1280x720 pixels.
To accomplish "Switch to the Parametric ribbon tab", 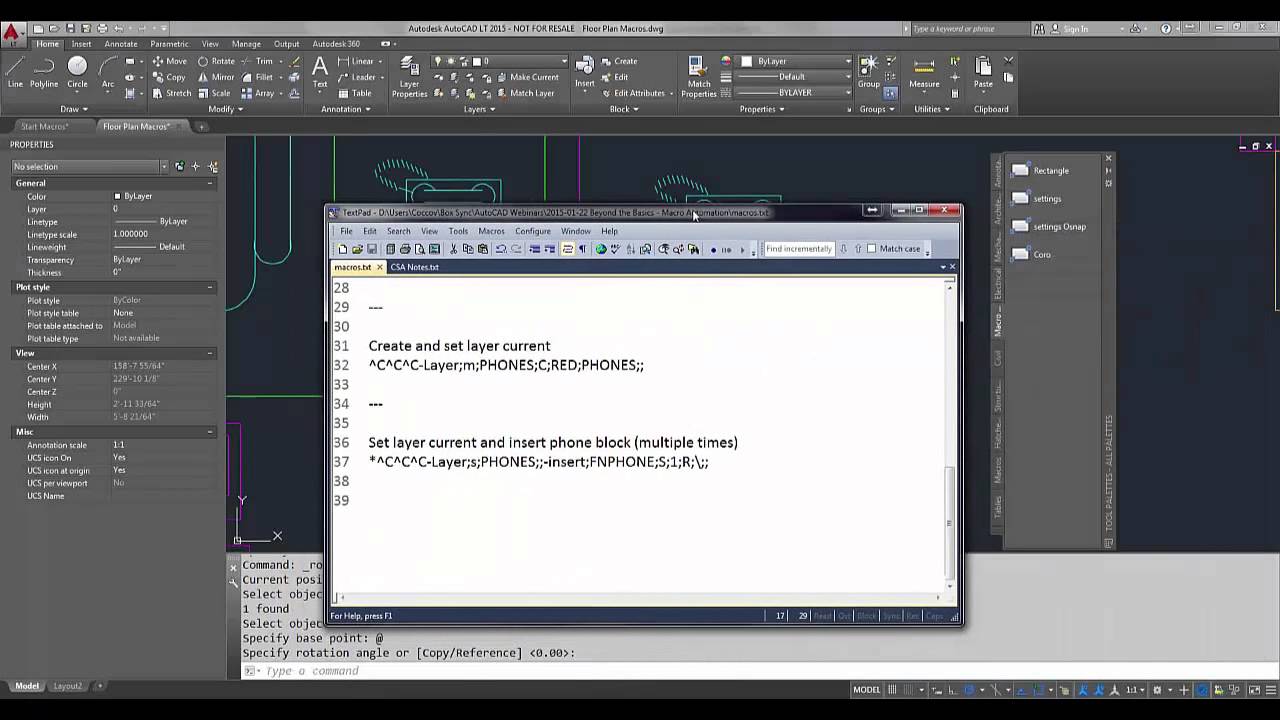I will click(169, 44).
